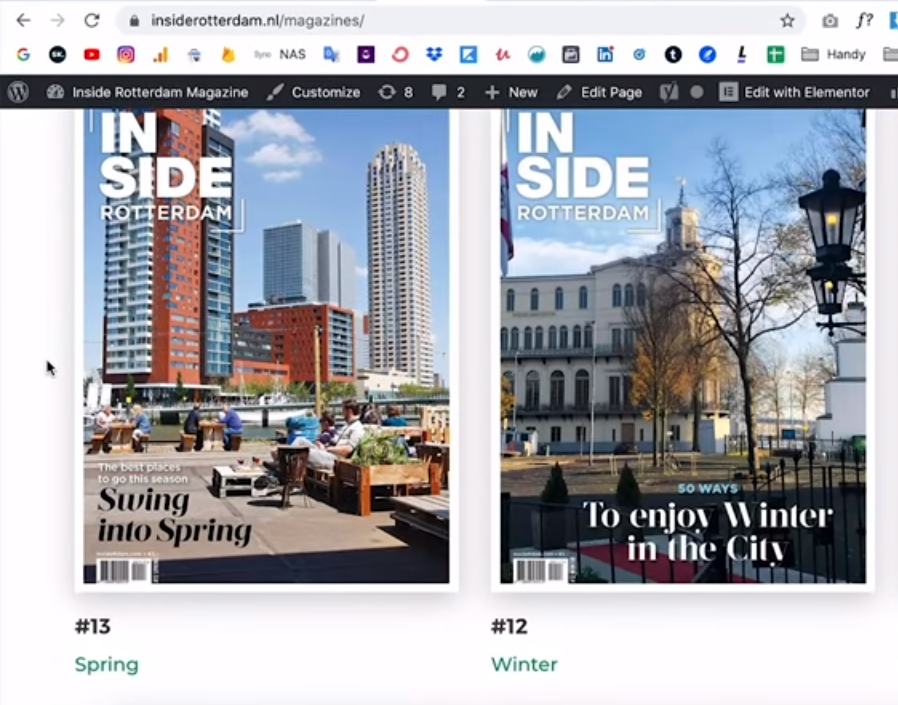Go back to the previous page

[23, 20]
